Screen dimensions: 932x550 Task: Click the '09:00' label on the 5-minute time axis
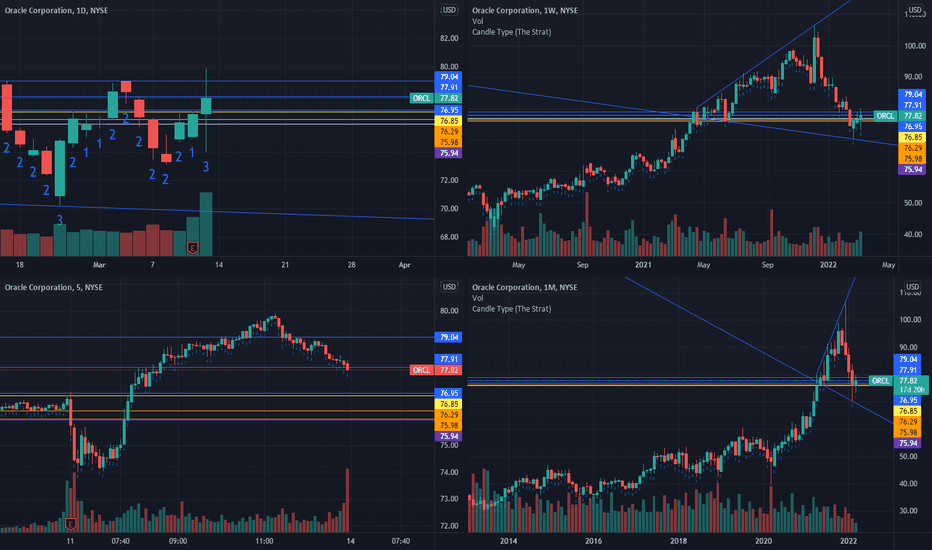point(178,541)
